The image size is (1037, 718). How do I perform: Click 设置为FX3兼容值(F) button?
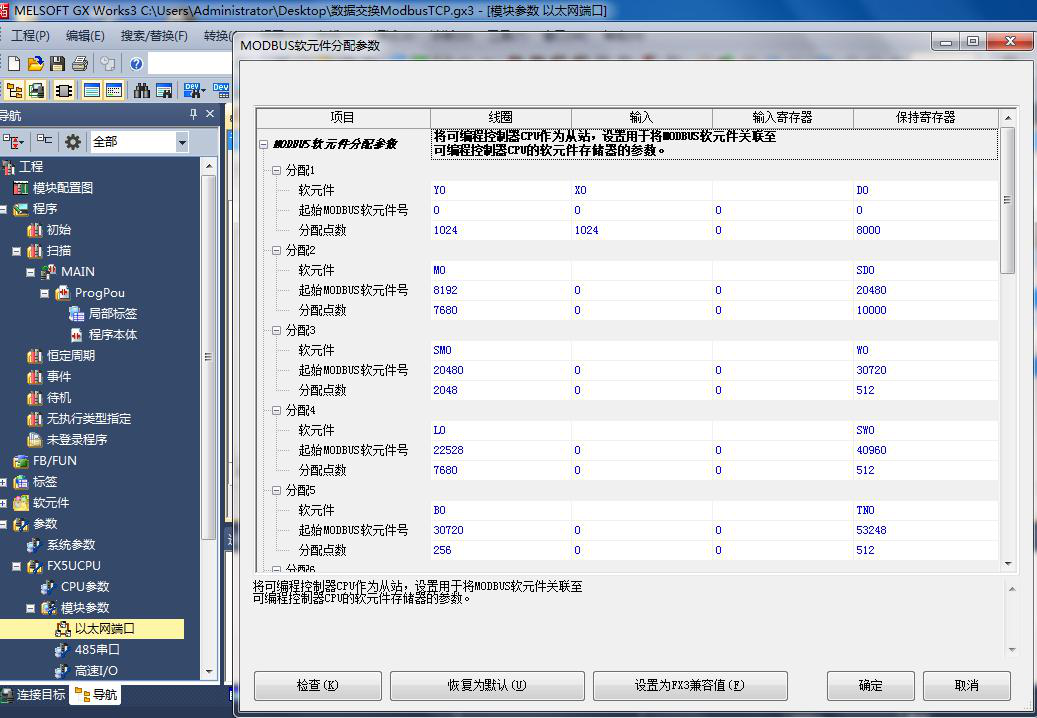coord(690,686)
